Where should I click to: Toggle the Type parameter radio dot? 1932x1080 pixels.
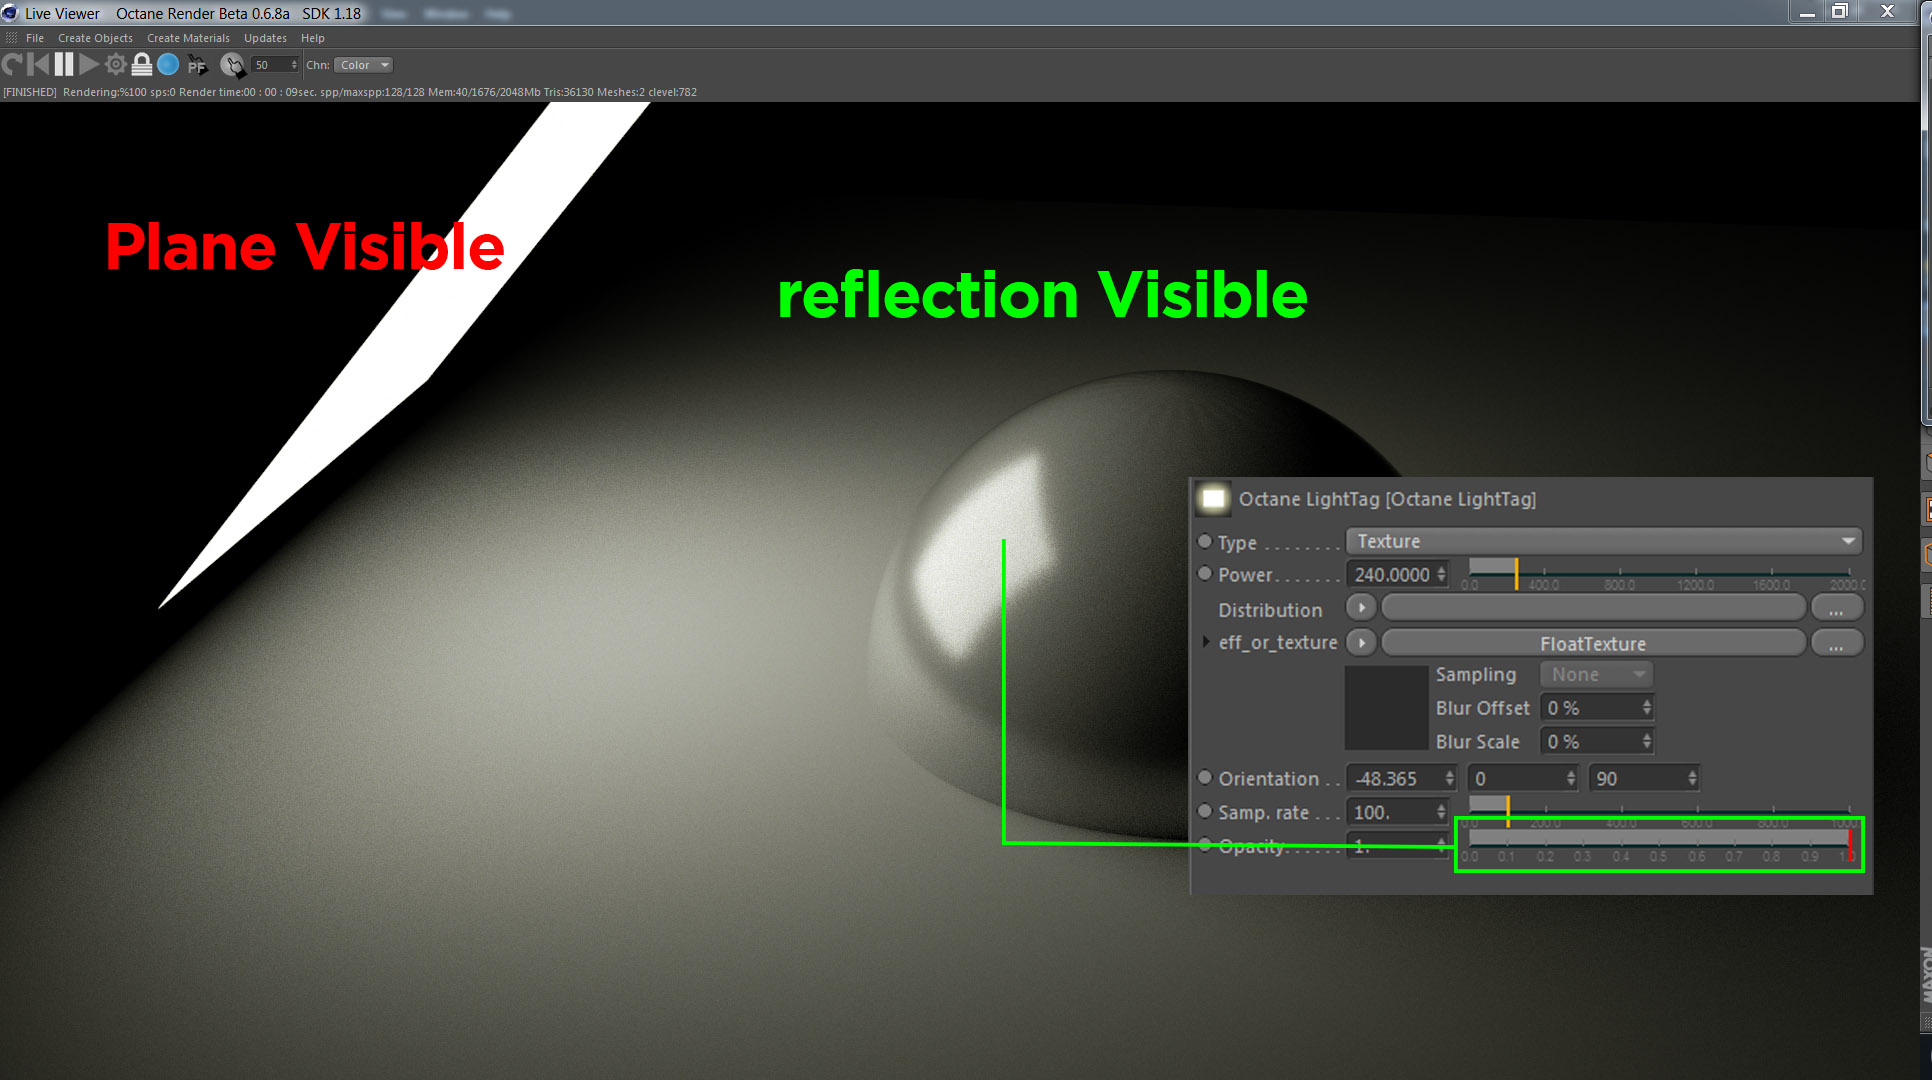pyautogui.click(x=1205, y=541)
